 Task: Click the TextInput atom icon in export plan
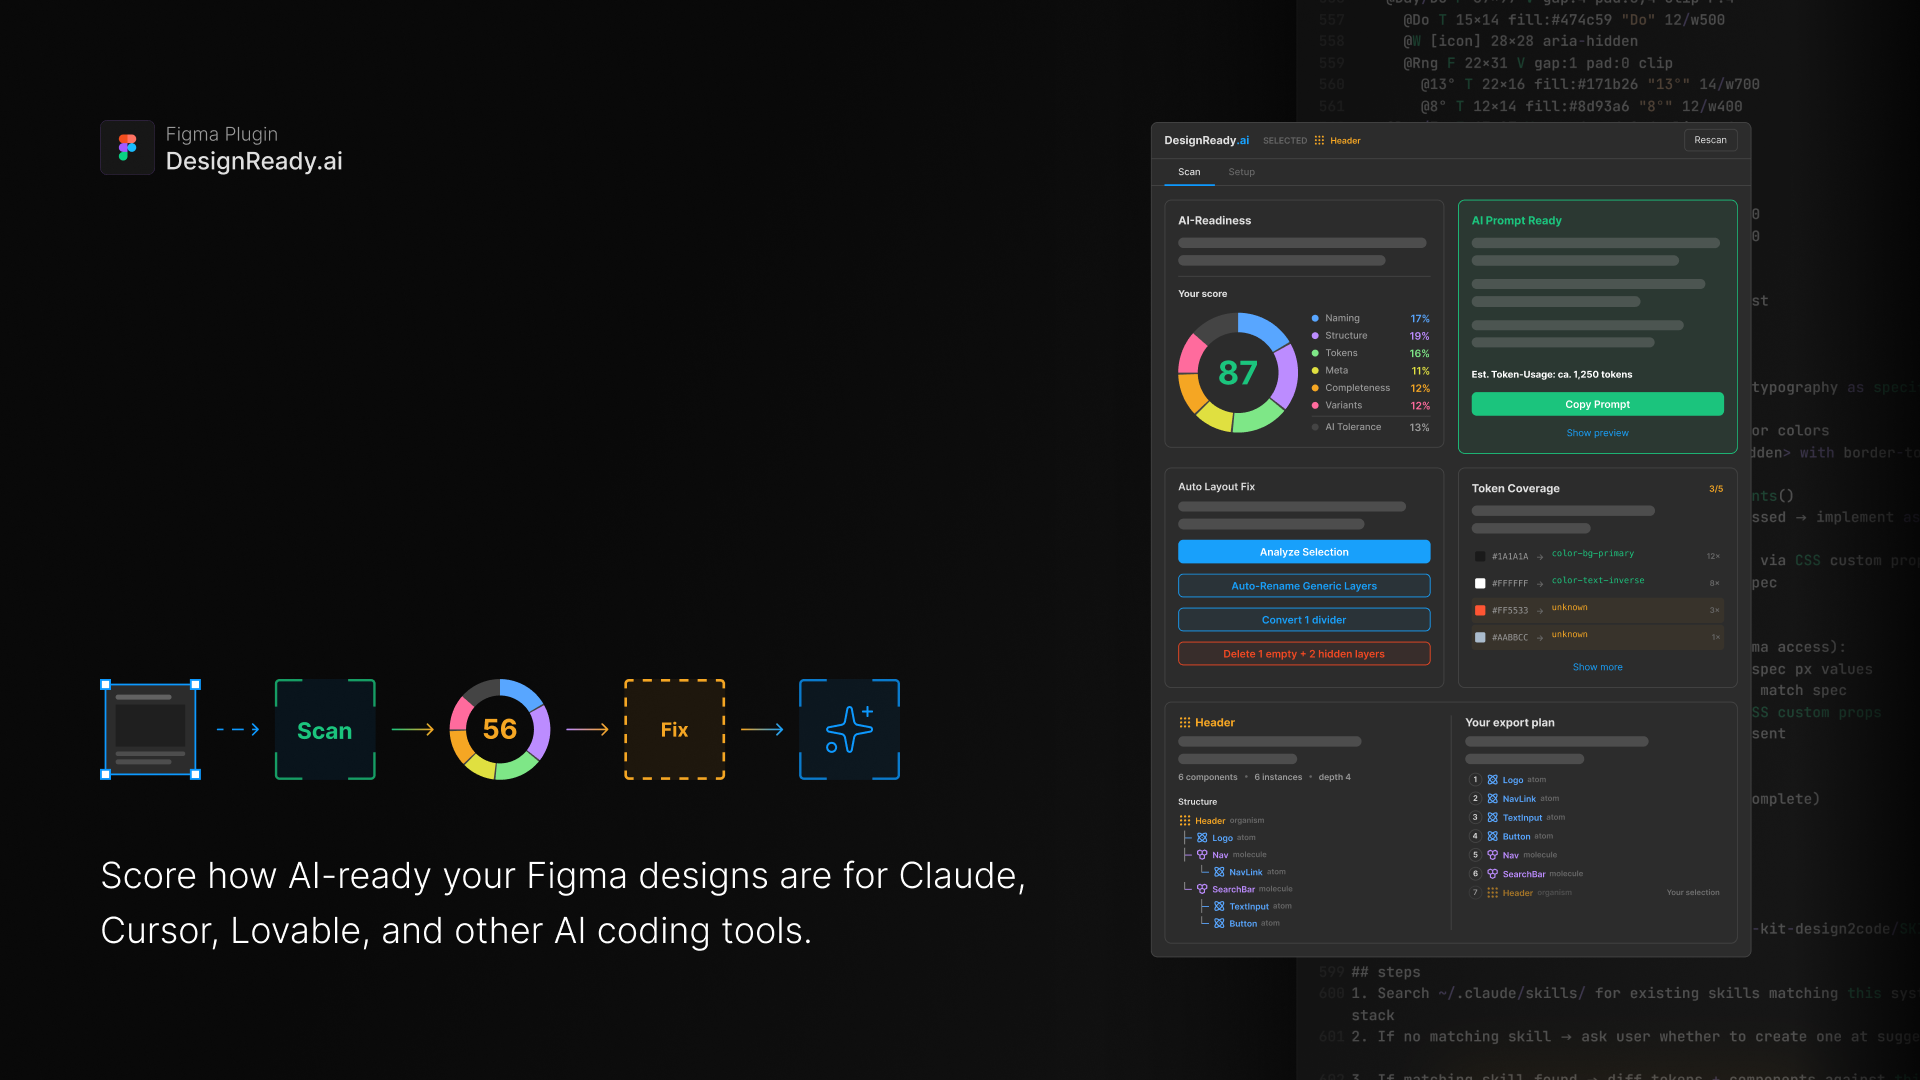(1492, 818)
